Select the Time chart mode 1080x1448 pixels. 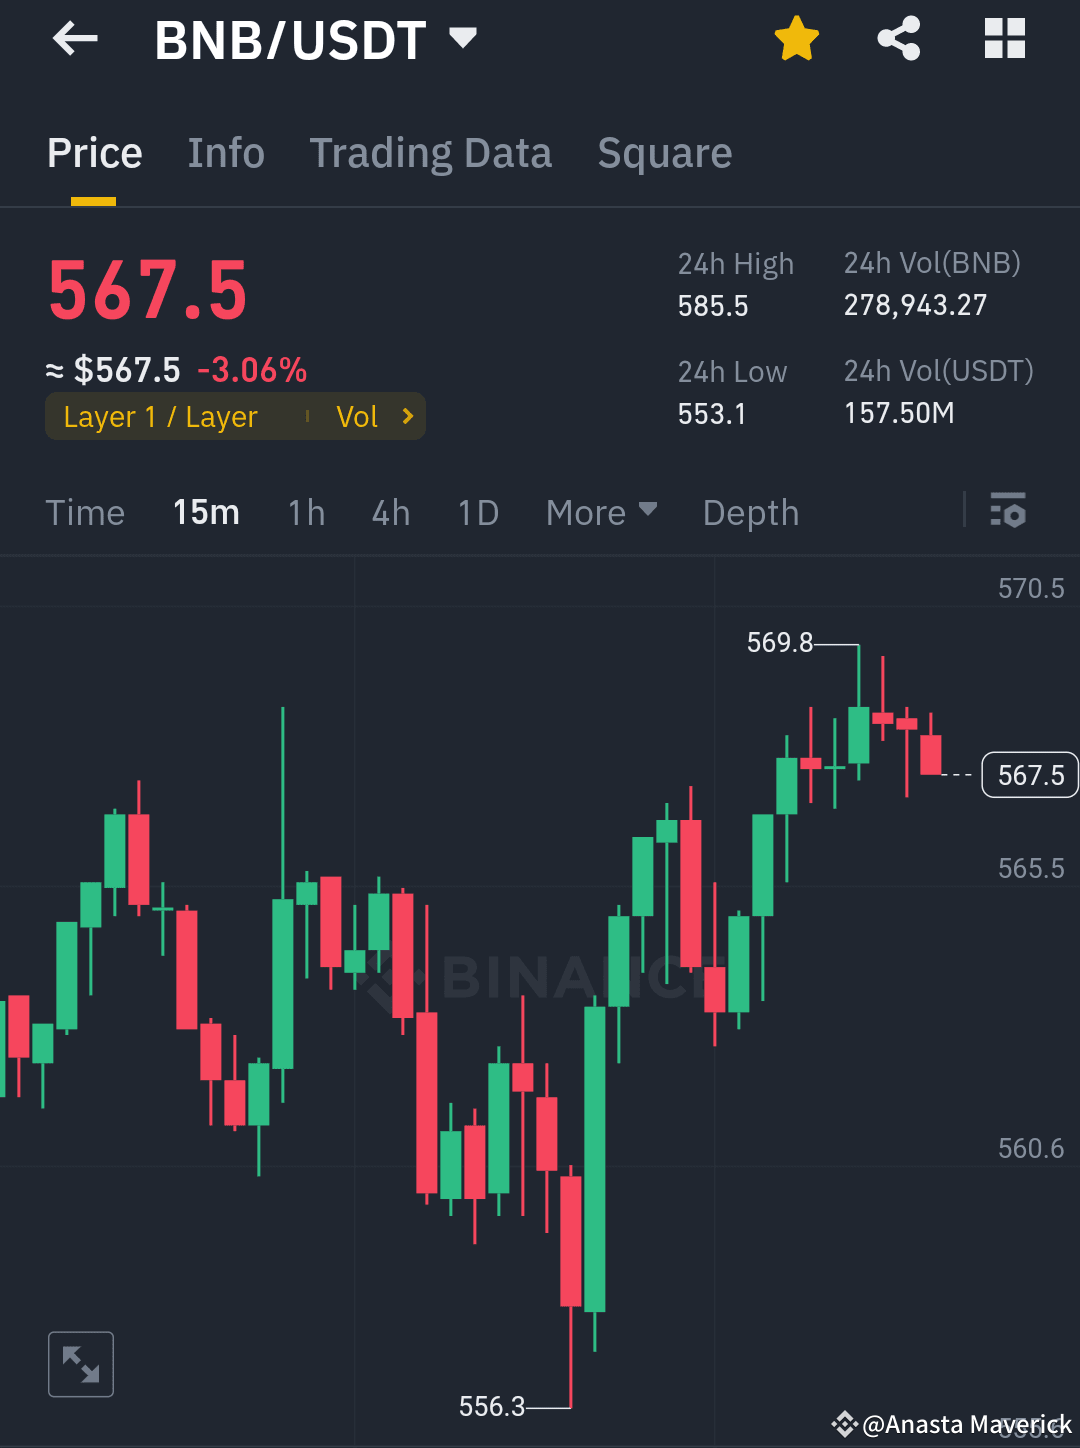85,512
